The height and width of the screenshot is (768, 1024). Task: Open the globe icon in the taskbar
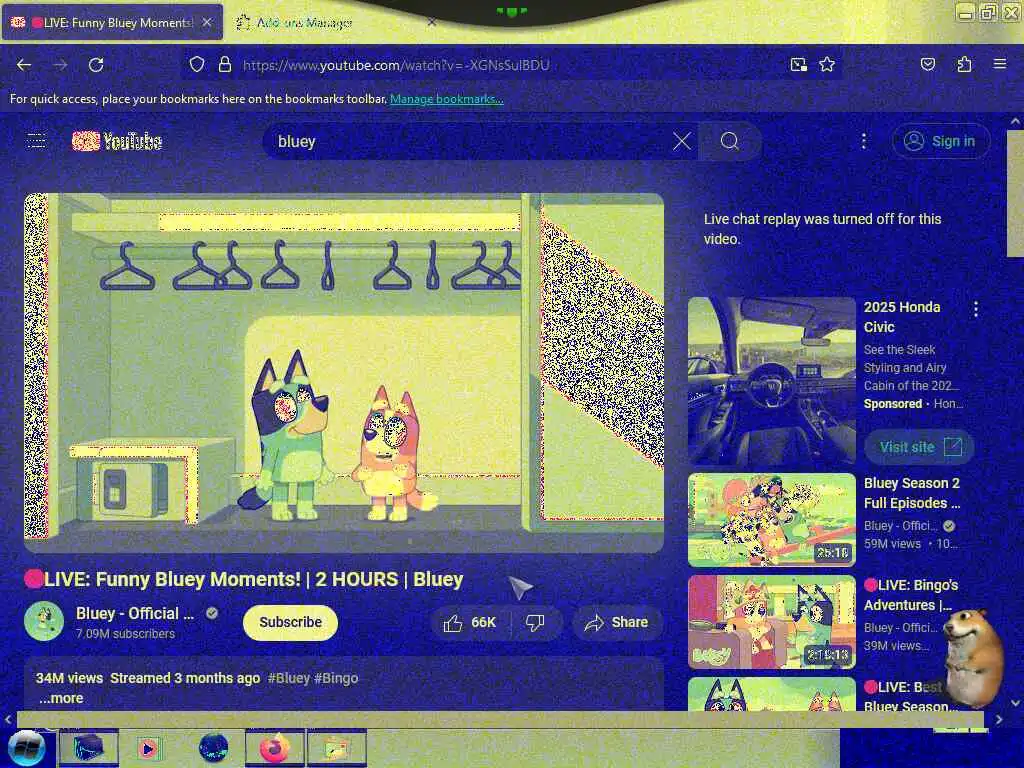213,748
